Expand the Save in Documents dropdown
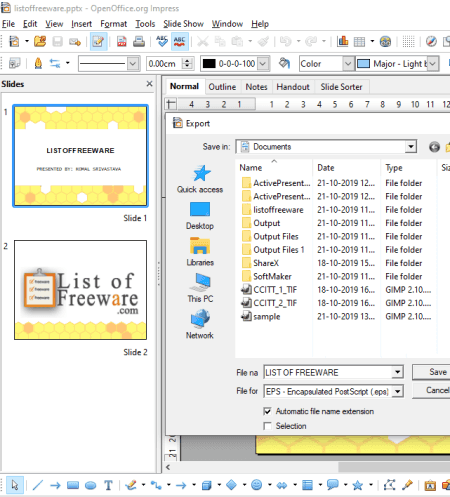450x497 pixels. click(411, 147)
